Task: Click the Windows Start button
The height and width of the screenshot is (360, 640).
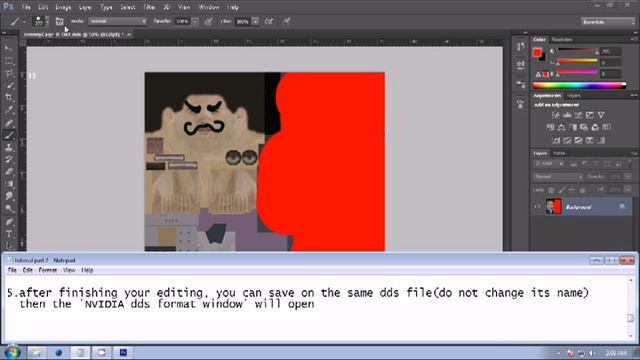Action: click(x=12, y=352)
